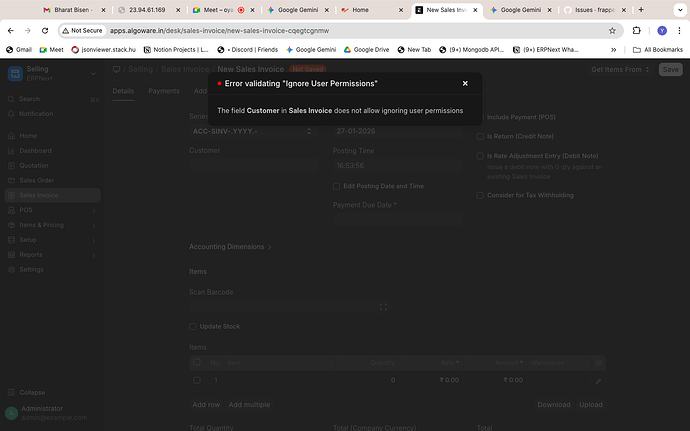This screenshot has width=690, height=431.
Task: Close the Ignore User Permissions error dialog
Action: pyautogui.click(x=465, y=84)
